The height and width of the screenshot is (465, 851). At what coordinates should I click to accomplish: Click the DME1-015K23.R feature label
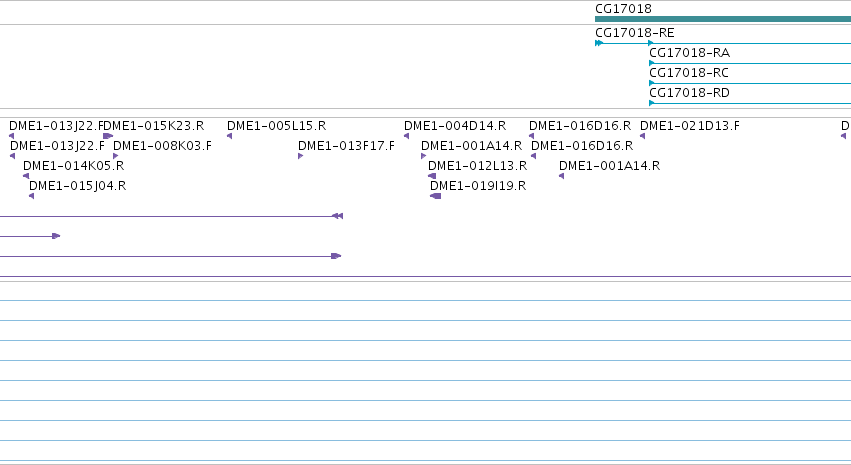point(154,126)
